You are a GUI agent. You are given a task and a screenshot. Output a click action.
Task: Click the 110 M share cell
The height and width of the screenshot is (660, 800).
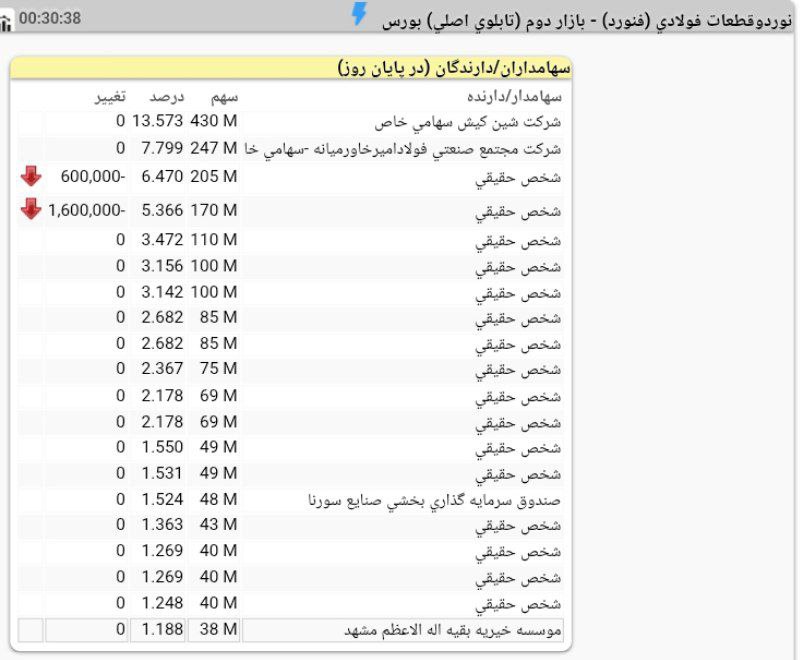[x=213, y=240]
